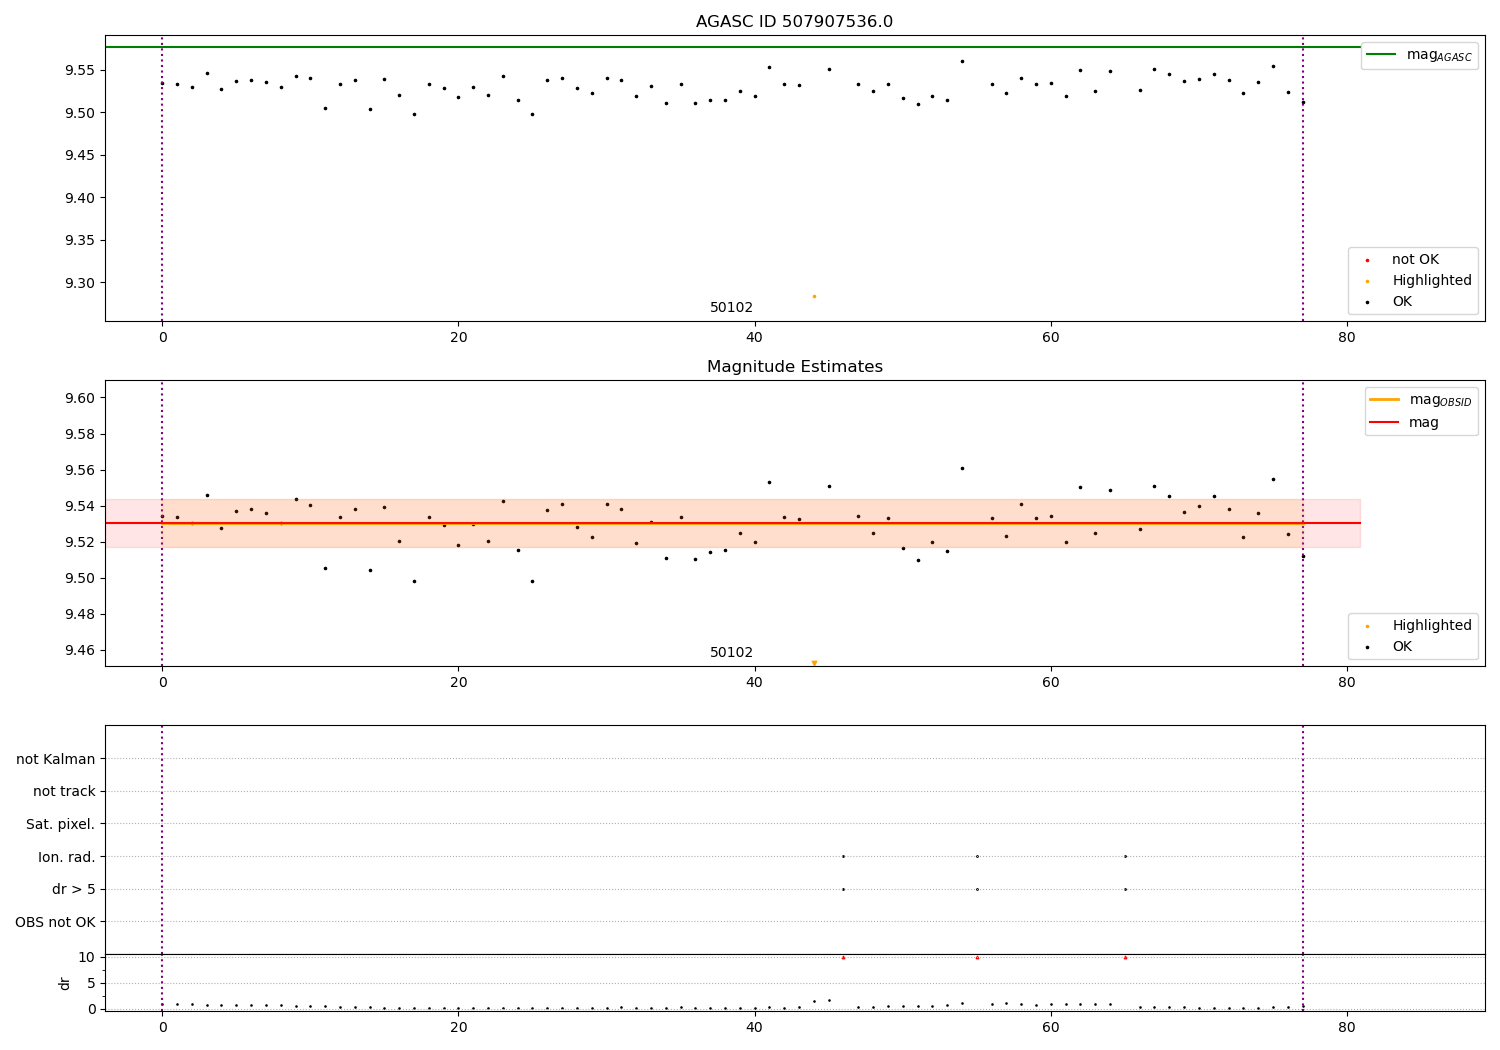Select the 'Magnitude Estimates' plot title
The width and height of the screenshot is (1500, 1050).
pos(794,367)
